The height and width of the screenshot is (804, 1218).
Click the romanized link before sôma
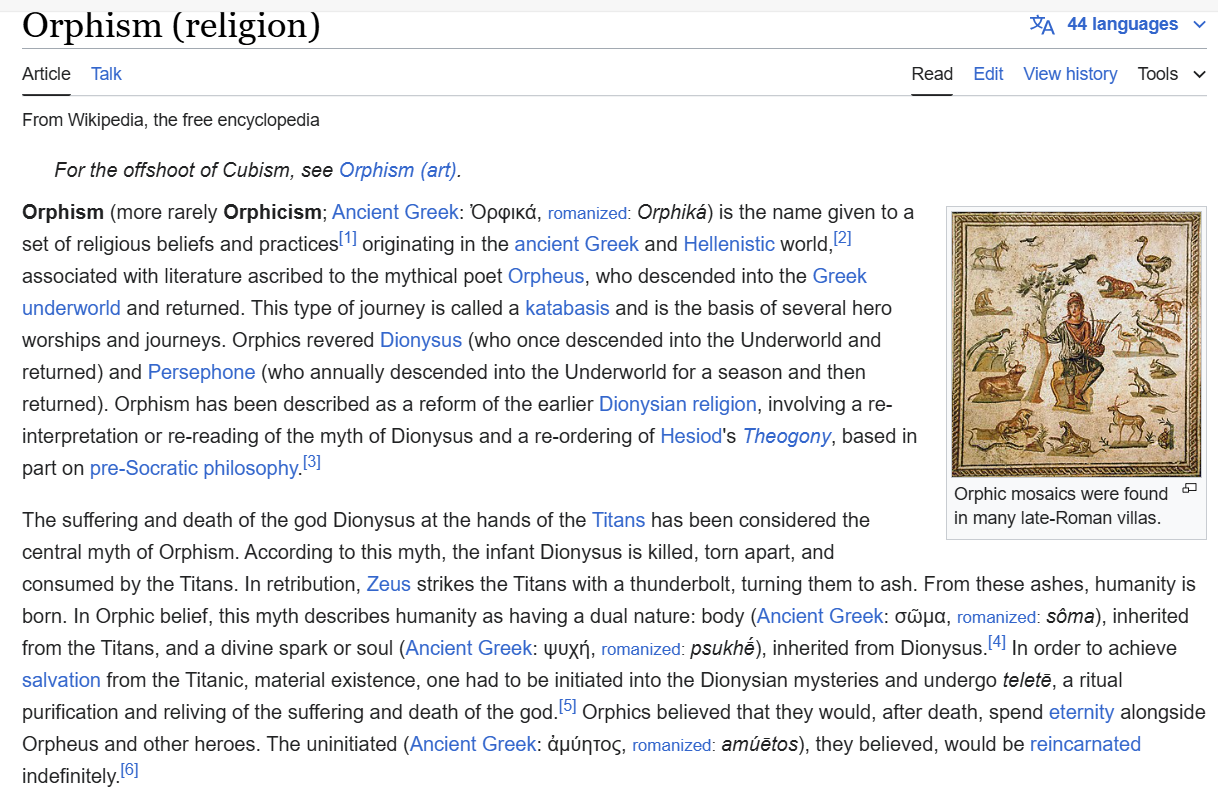tap(996, 617)
